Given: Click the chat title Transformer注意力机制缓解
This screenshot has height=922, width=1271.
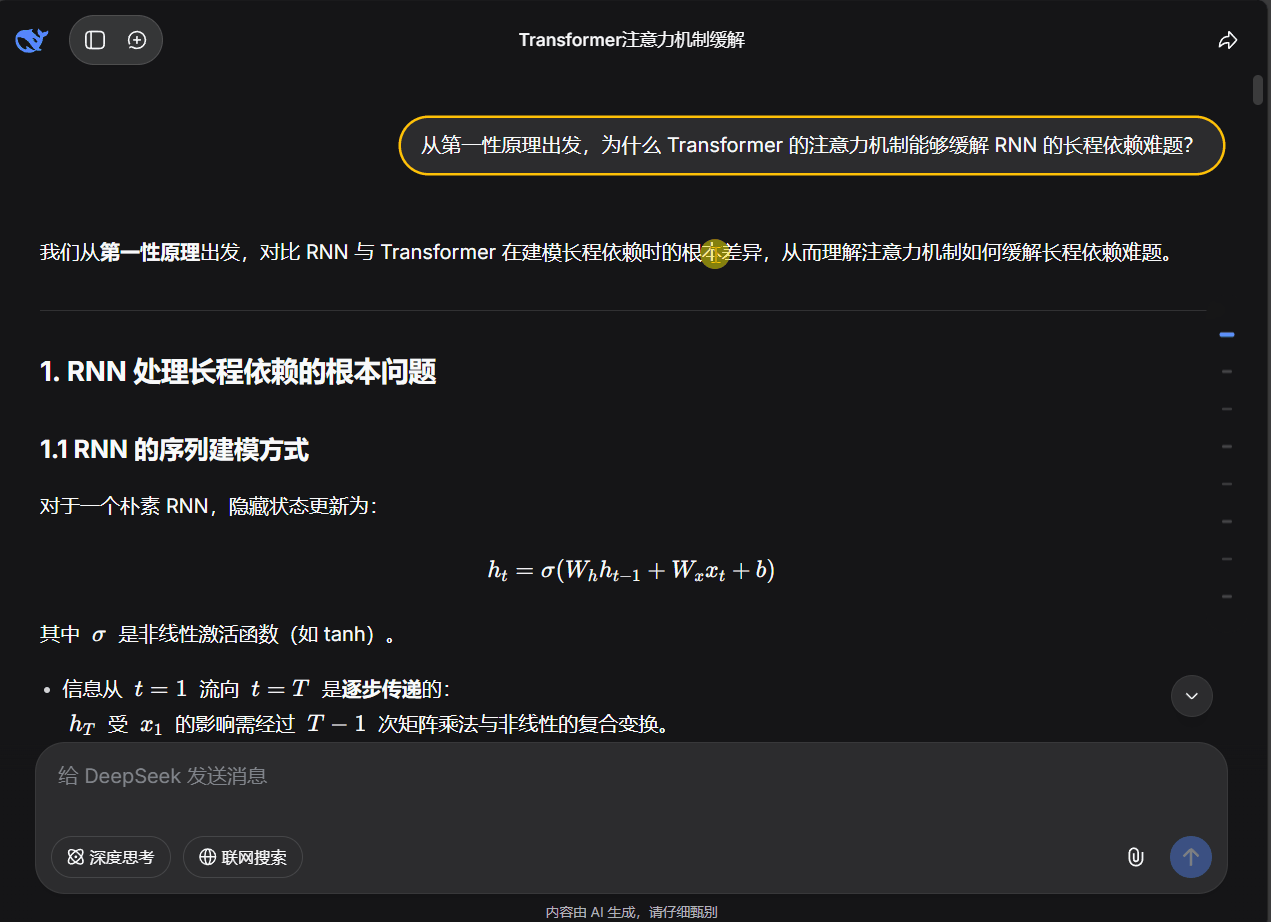Looking at the screenshot, I should tap(634, 39).
